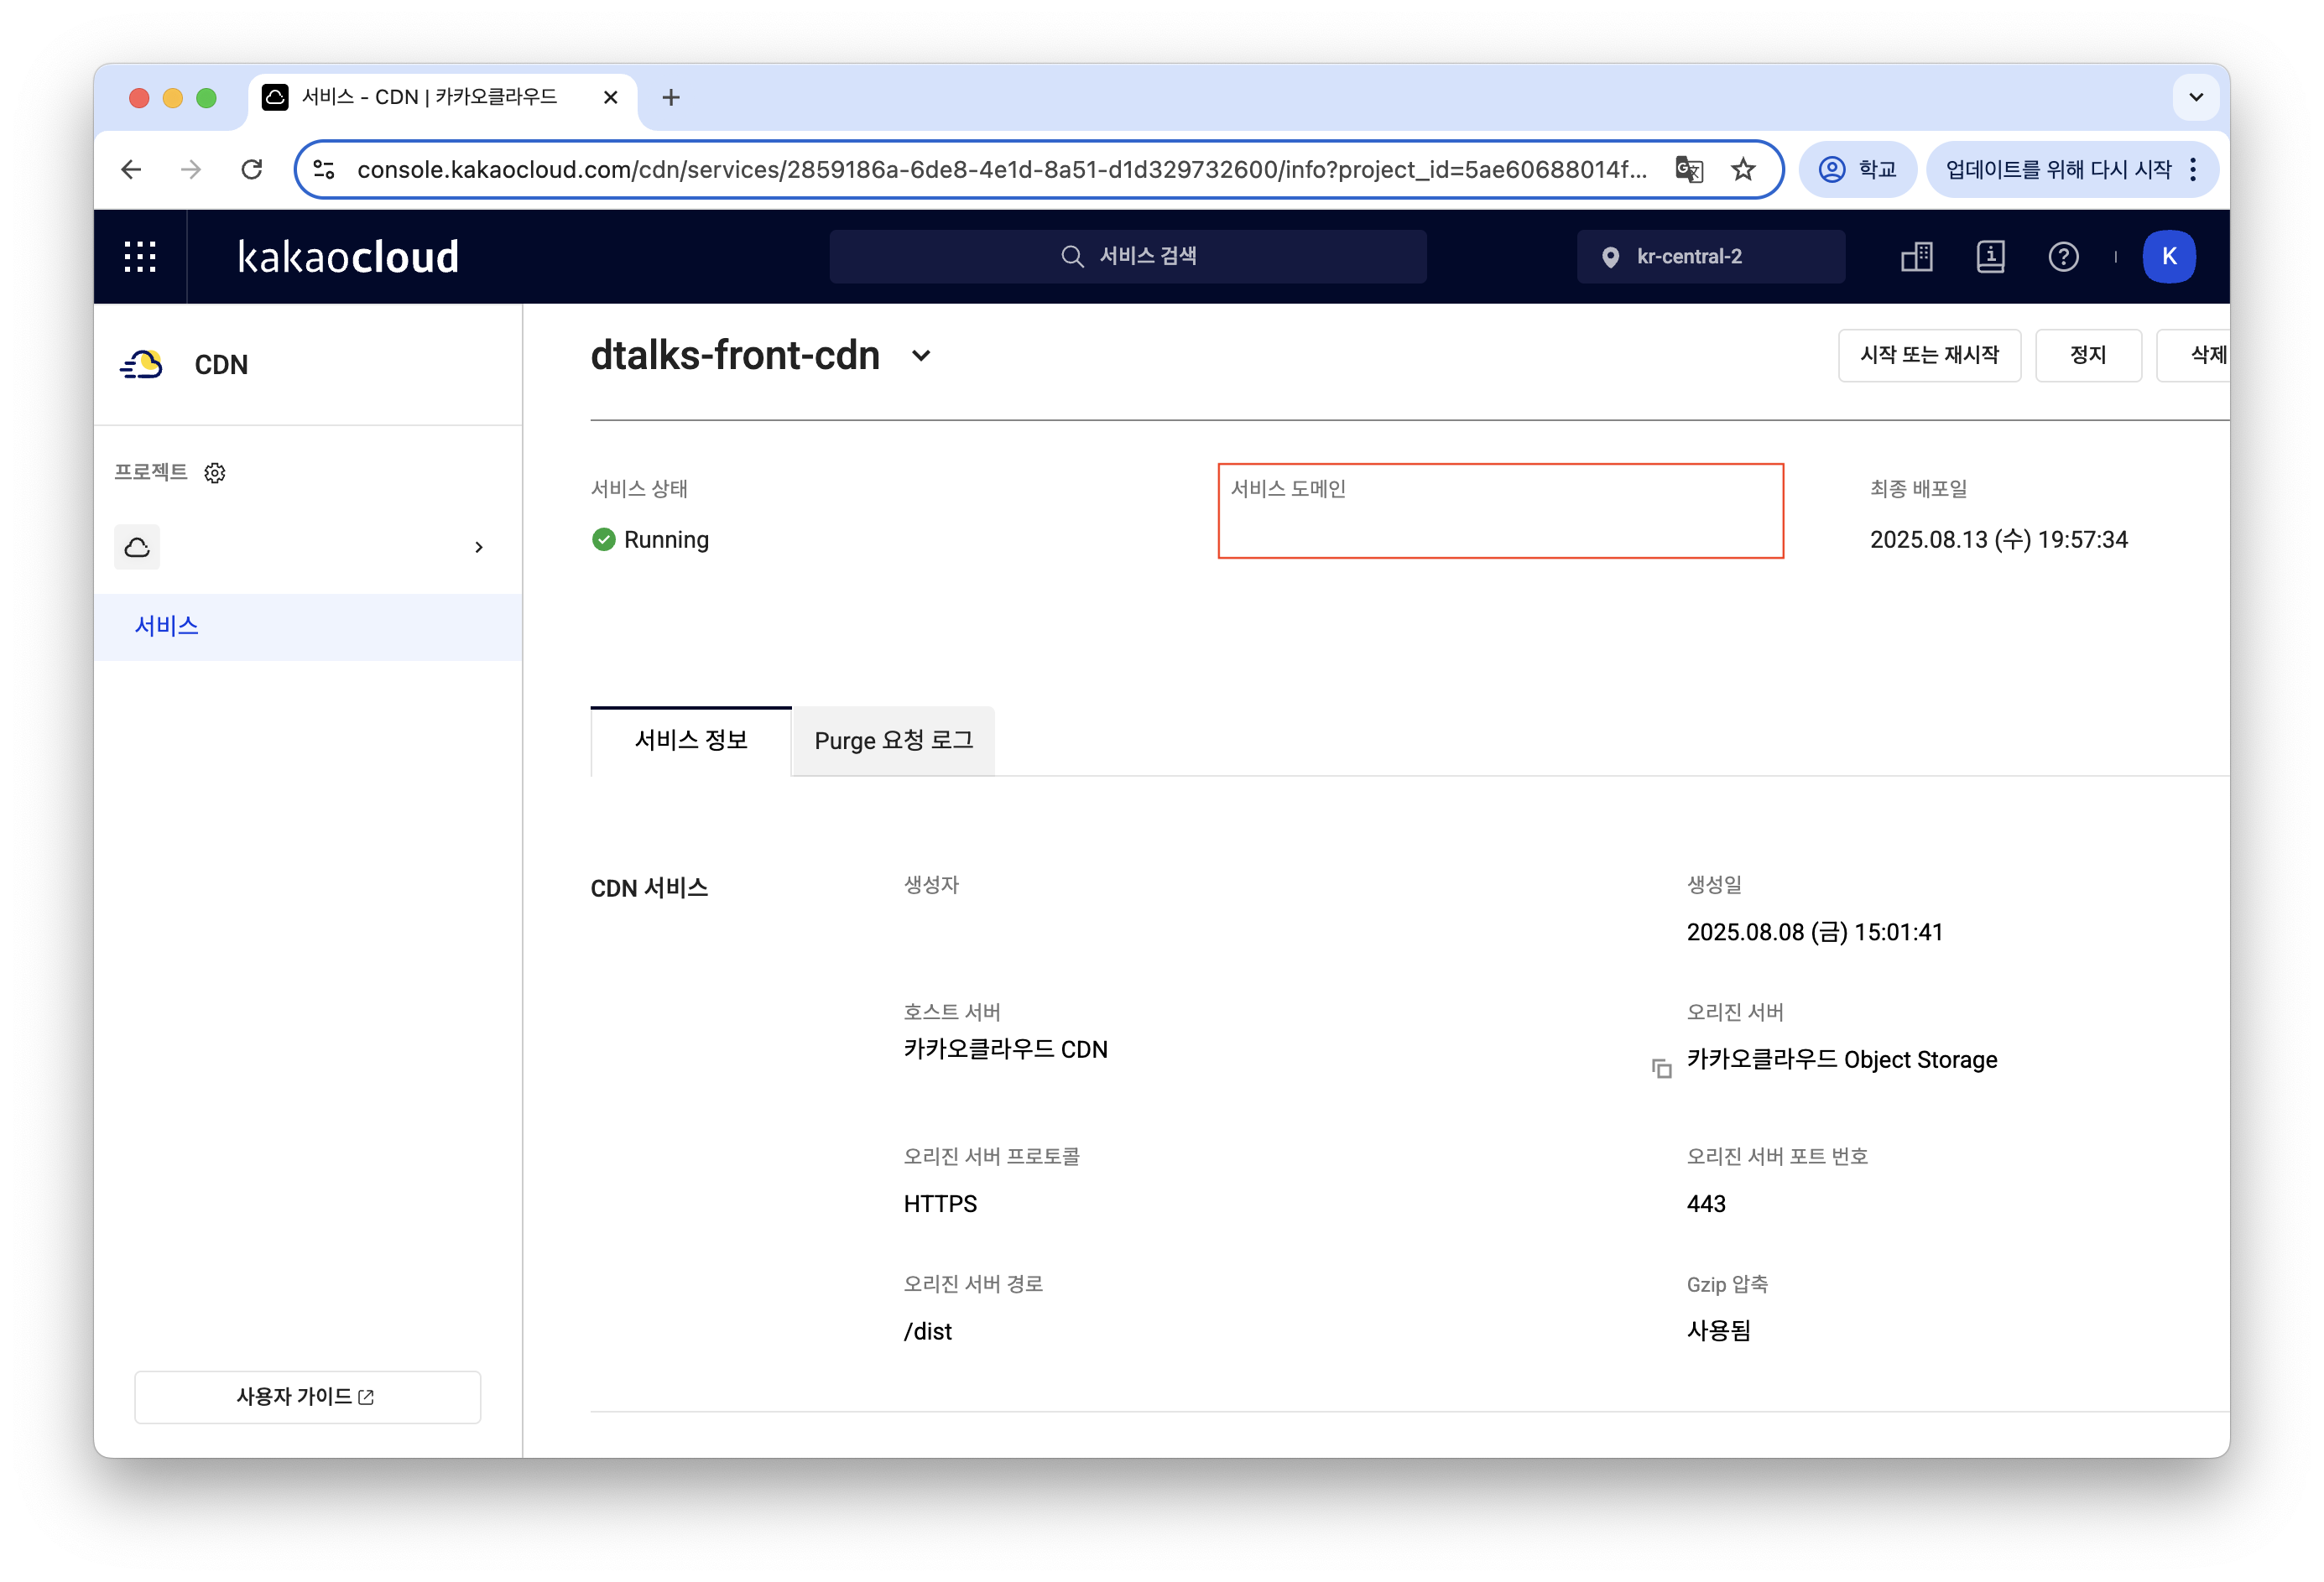Click the browser forward arrow
The image size is (2324, 1582).
191,170
